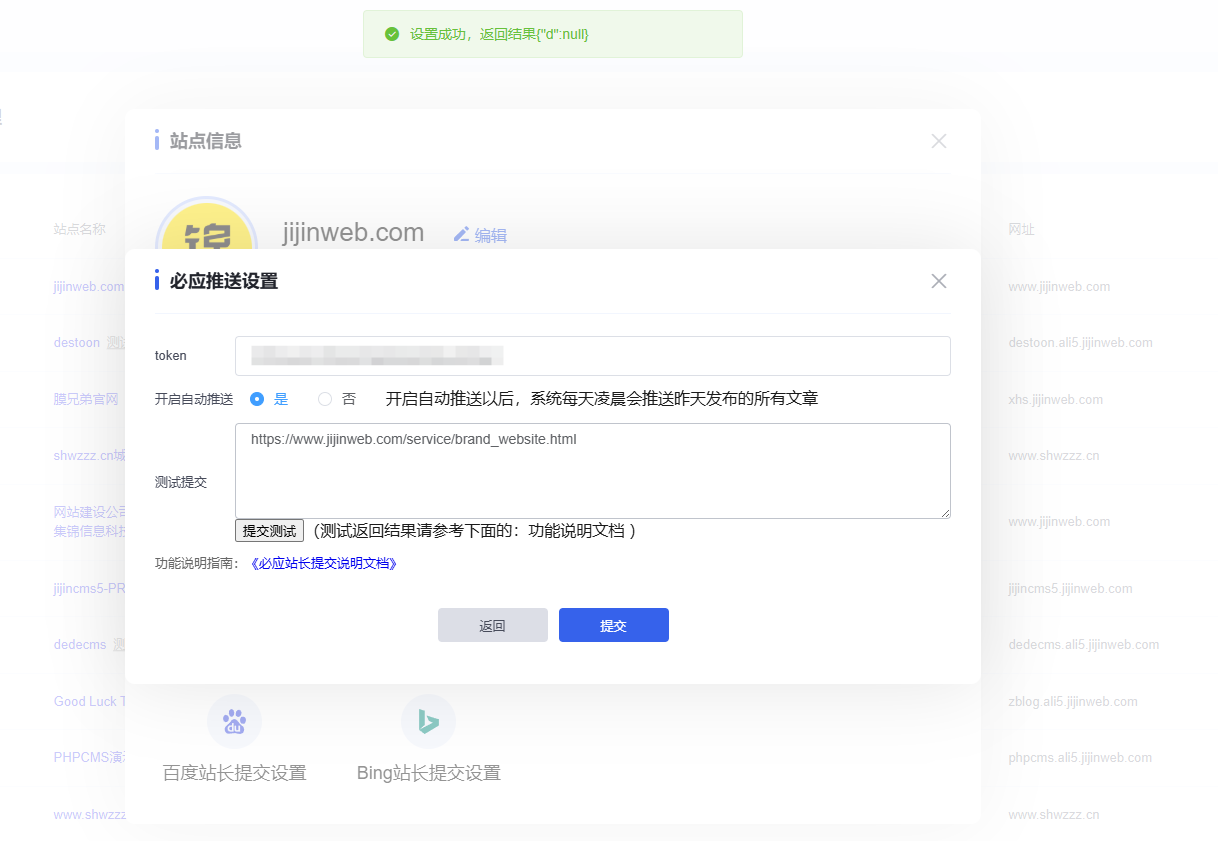This screenshot has height=841, width=1218.
Task: Click the dedecms site name
Action: [x=80, y=645]
